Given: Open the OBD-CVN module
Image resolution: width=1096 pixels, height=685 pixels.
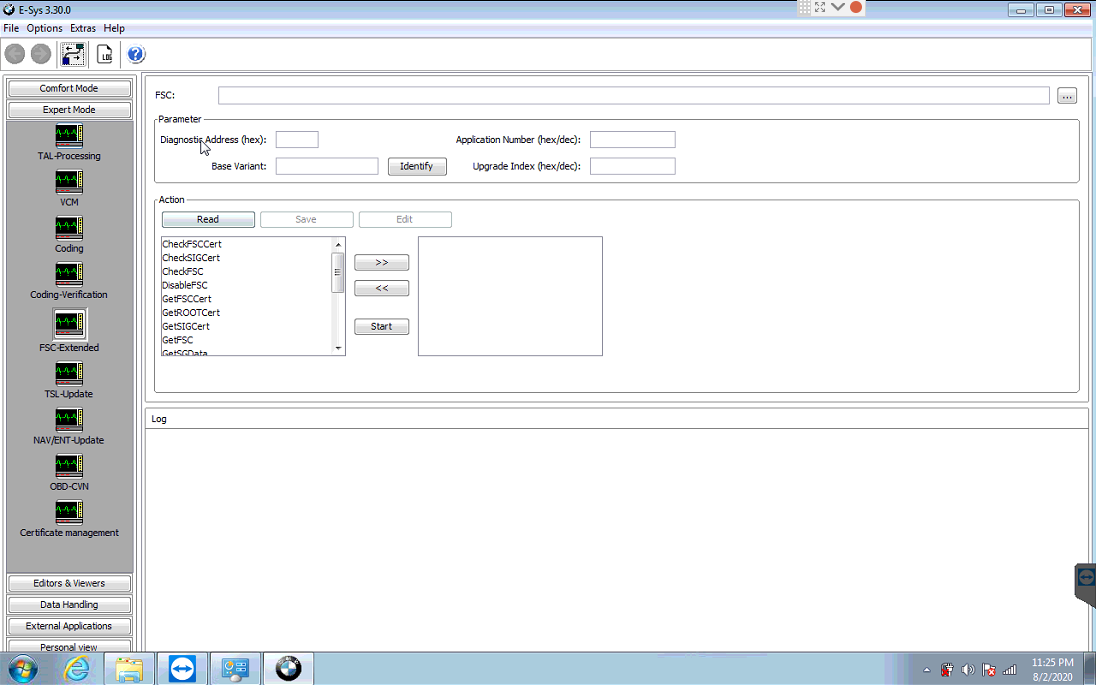Looking at the screenshot, I should click(x=68, y=472).
